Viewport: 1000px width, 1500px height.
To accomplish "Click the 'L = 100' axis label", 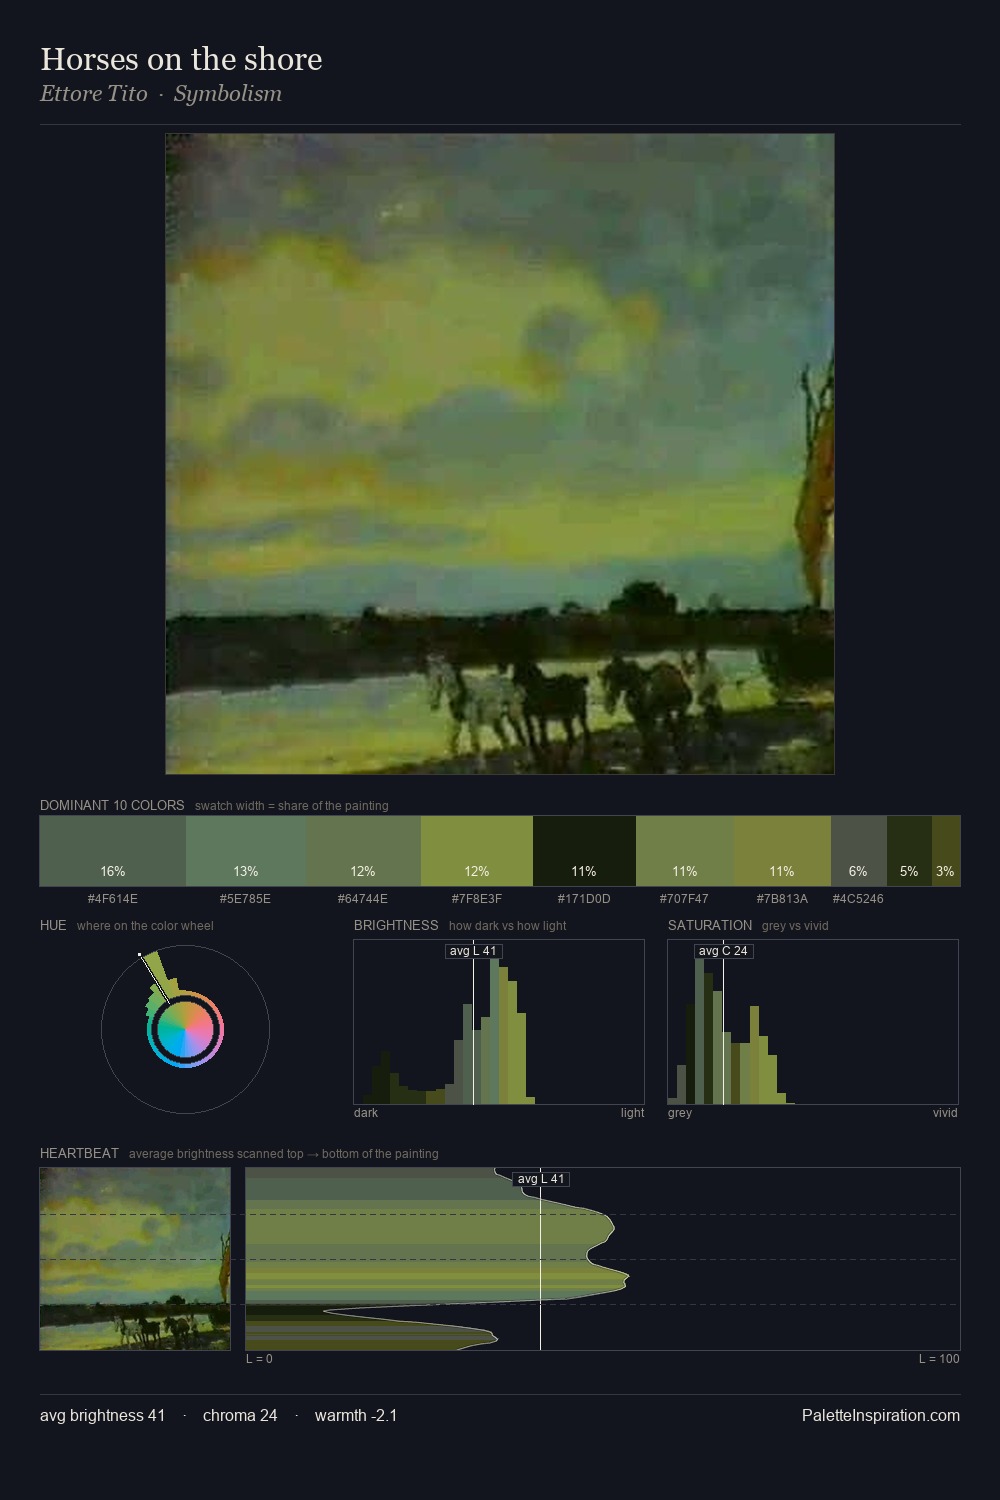I will click(939, 1358).
